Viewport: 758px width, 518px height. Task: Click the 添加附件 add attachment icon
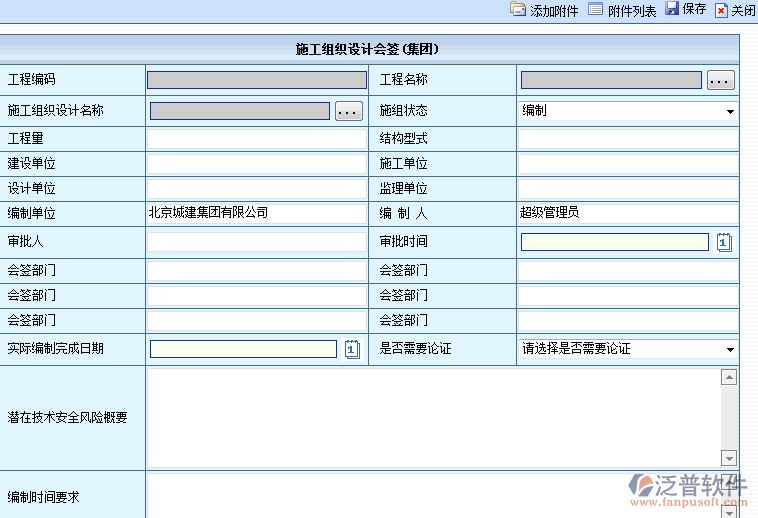coord(517,9)
